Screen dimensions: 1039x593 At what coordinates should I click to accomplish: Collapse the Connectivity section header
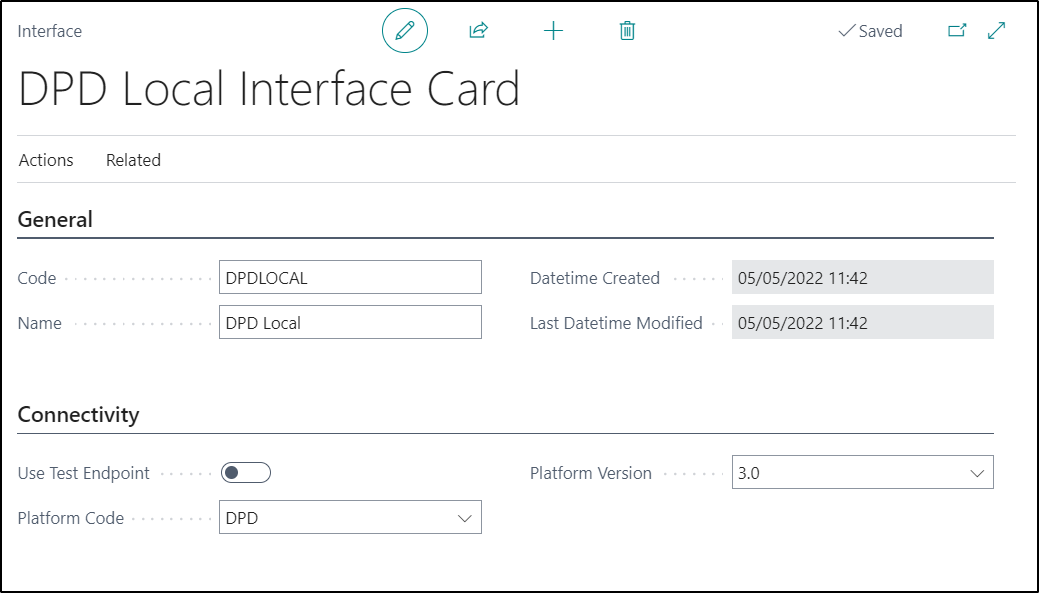coord(78,415)
